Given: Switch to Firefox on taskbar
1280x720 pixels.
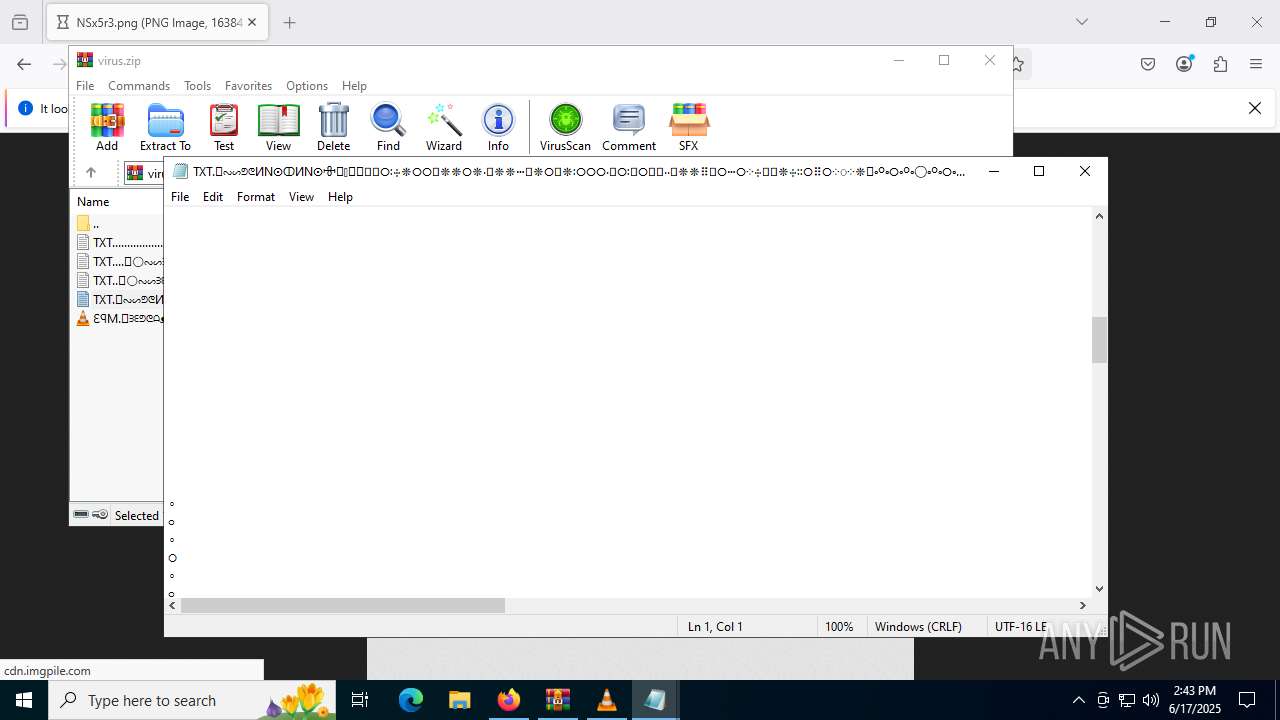Looking at the screenshot, I should (508, 700).
